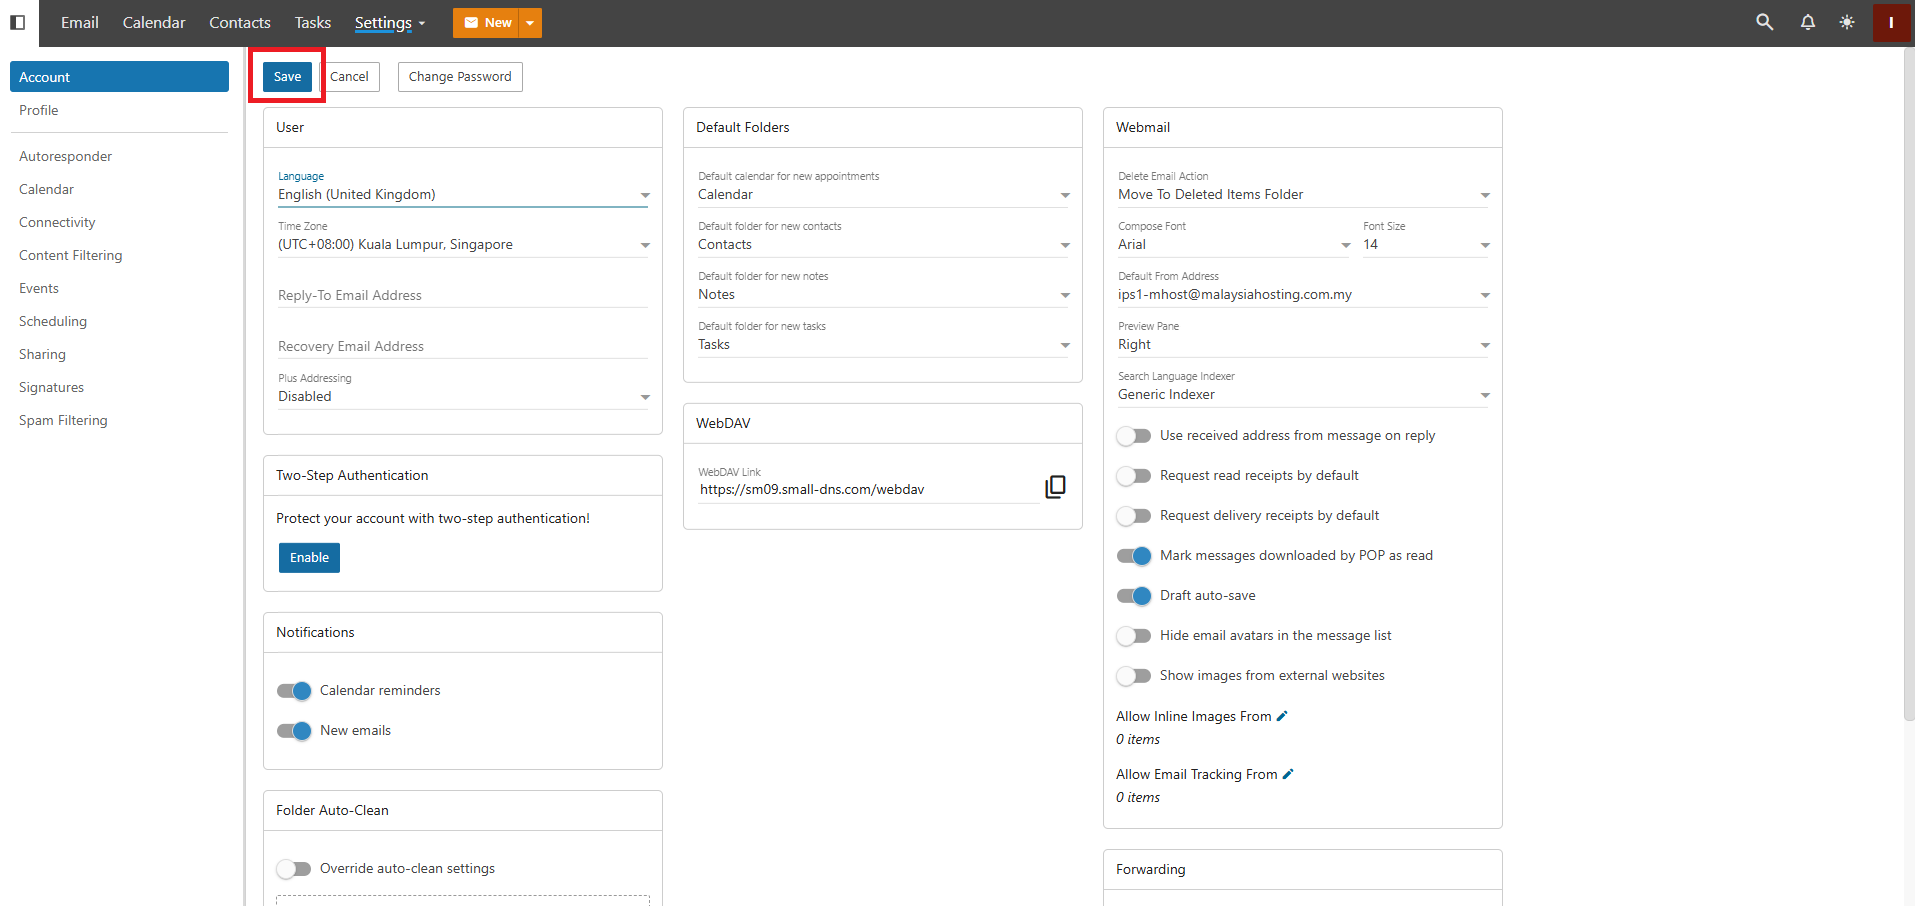Image resolution: width=1915 pixels, height=906 pixels.
Task: Open Default folder for new contacts dropdown
Action: pyautogui.click(x=884, y=245)
